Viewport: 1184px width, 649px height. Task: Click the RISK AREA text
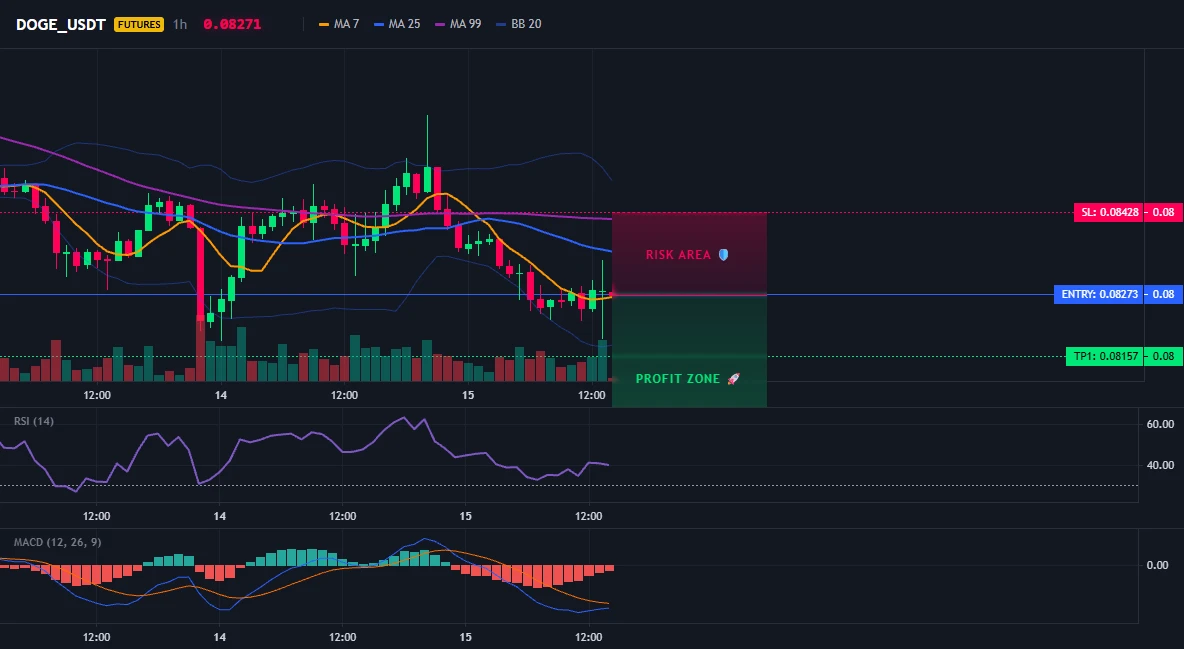(678, 255)
